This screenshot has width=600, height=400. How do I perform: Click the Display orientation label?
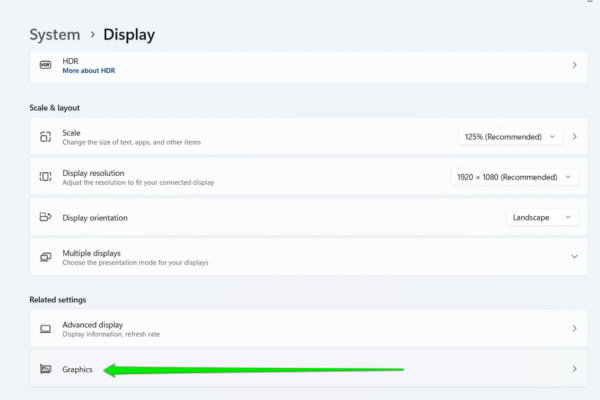click(x=95, y=218)
